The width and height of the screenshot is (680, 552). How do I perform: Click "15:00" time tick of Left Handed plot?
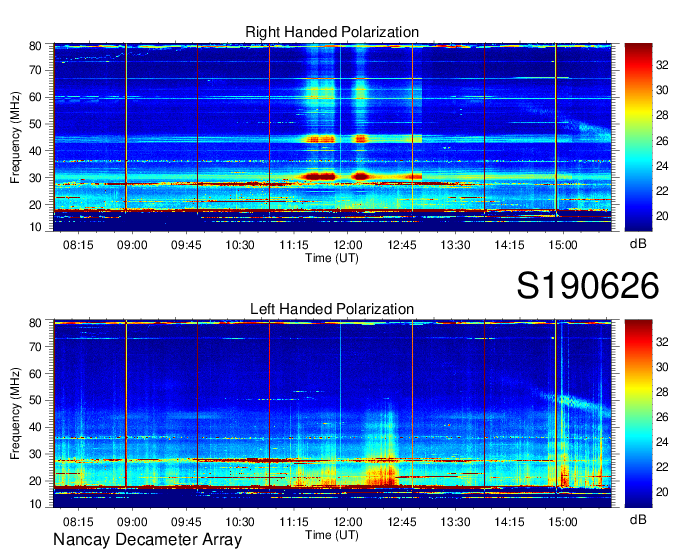(x=563, y=522)
